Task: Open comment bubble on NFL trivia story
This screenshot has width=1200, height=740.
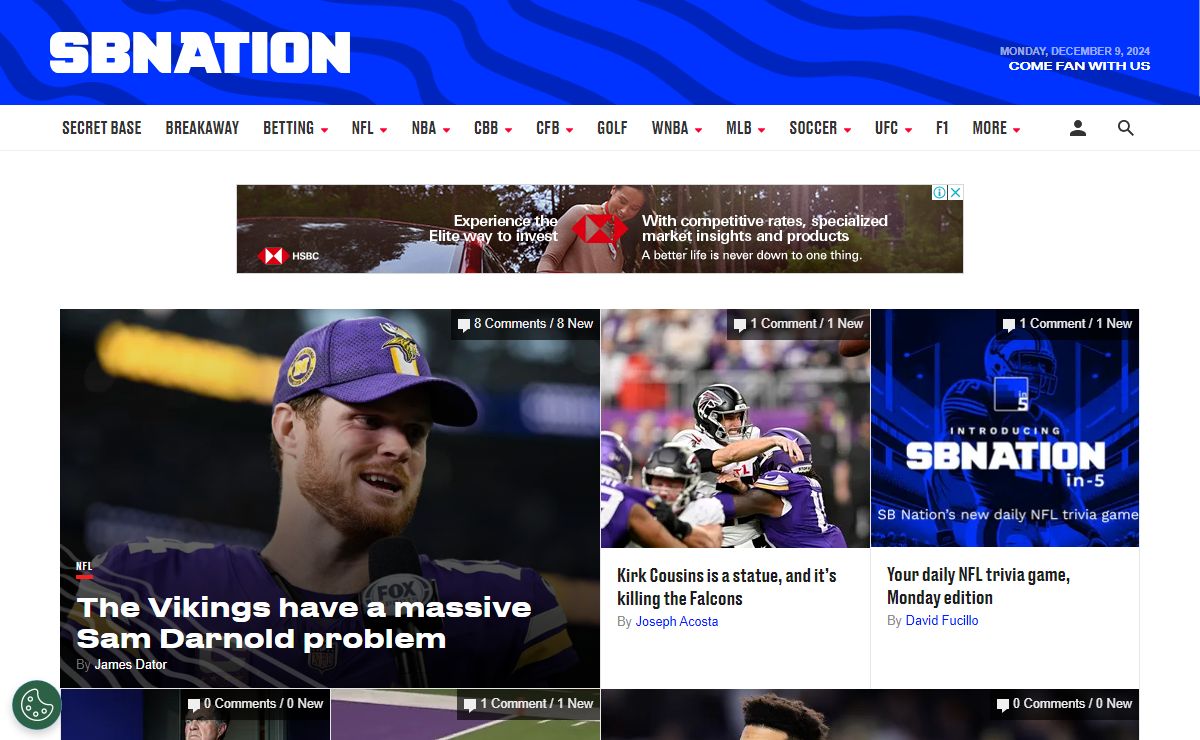Action: pos(1067,324)
